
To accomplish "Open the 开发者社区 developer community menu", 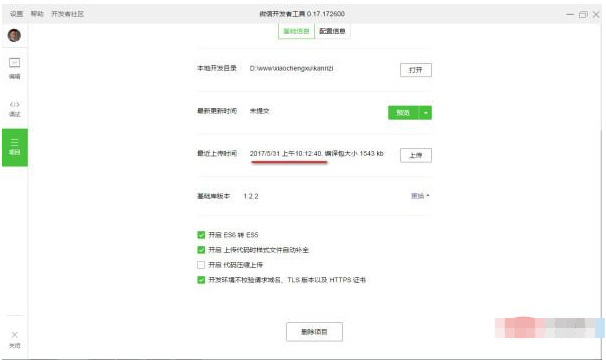I will [67, 14].
